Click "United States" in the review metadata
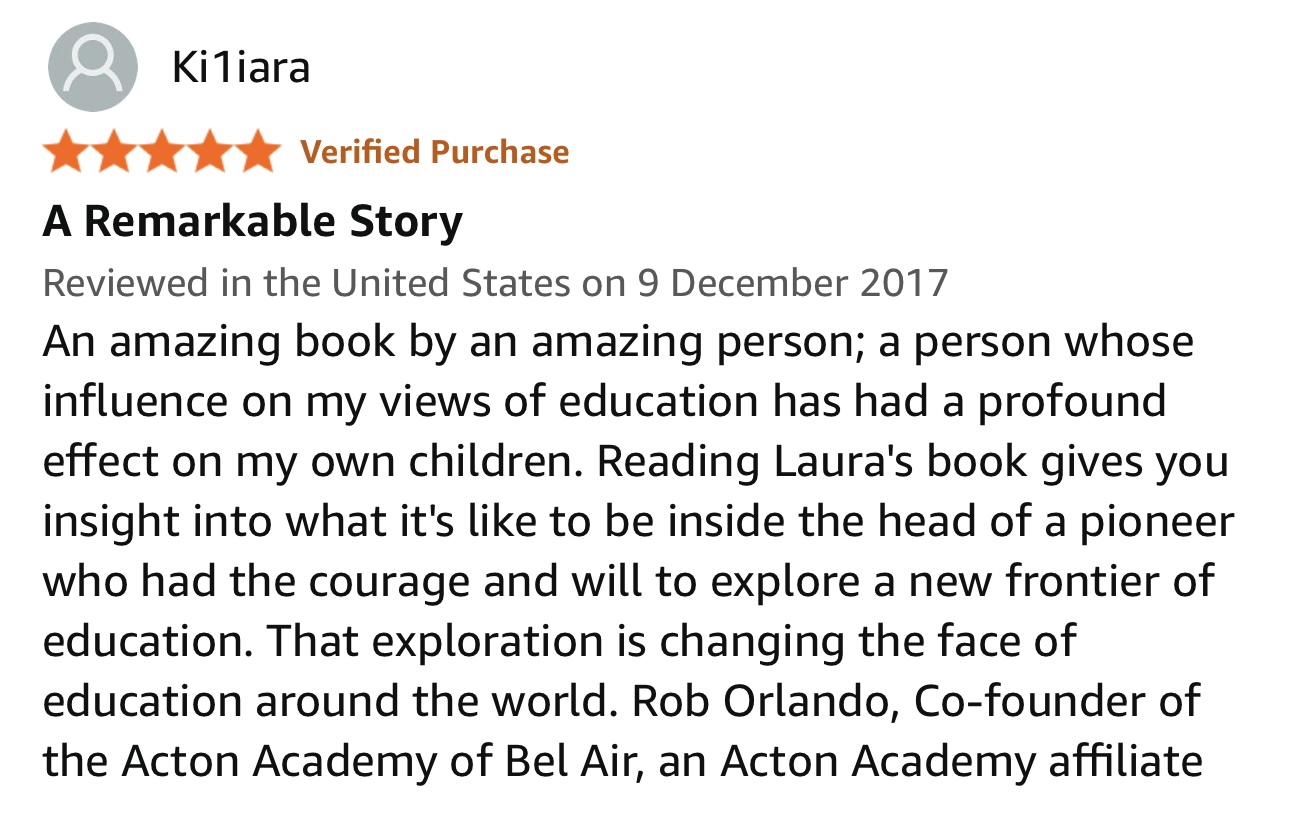Image resolution: width=1292 pixels, height=815 pixels. coord(451,283)
